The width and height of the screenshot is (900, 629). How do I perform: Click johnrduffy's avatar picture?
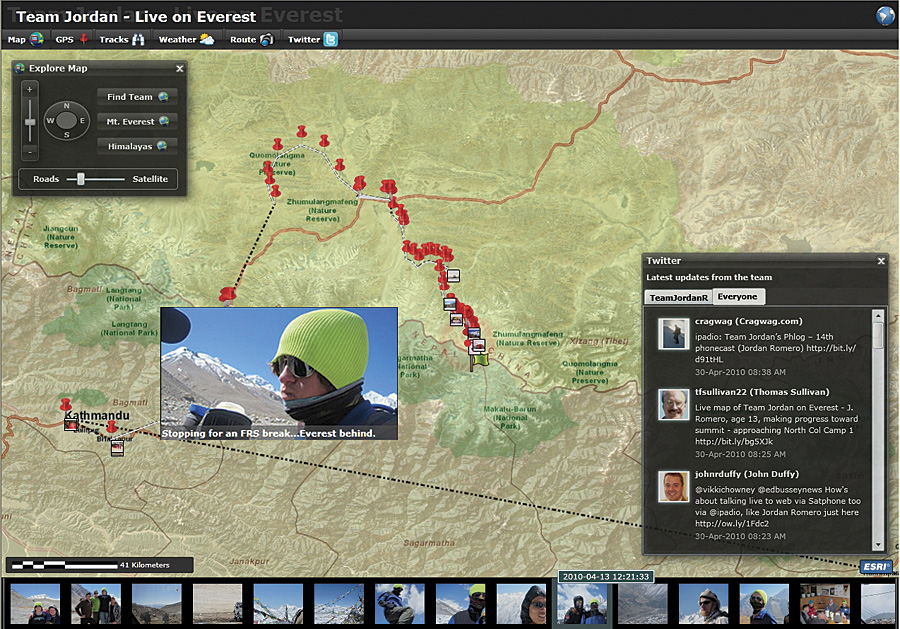[673, 487]
